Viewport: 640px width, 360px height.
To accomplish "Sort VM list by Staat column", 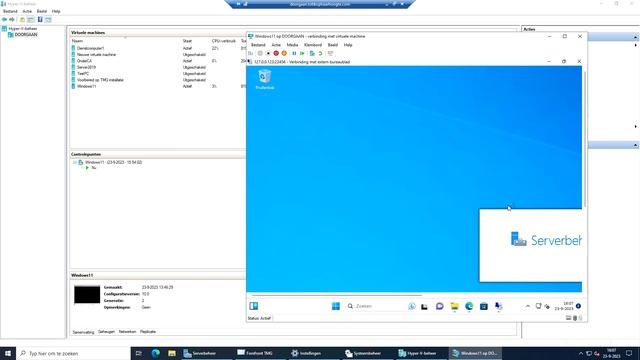I will click(x=187, y=41).
